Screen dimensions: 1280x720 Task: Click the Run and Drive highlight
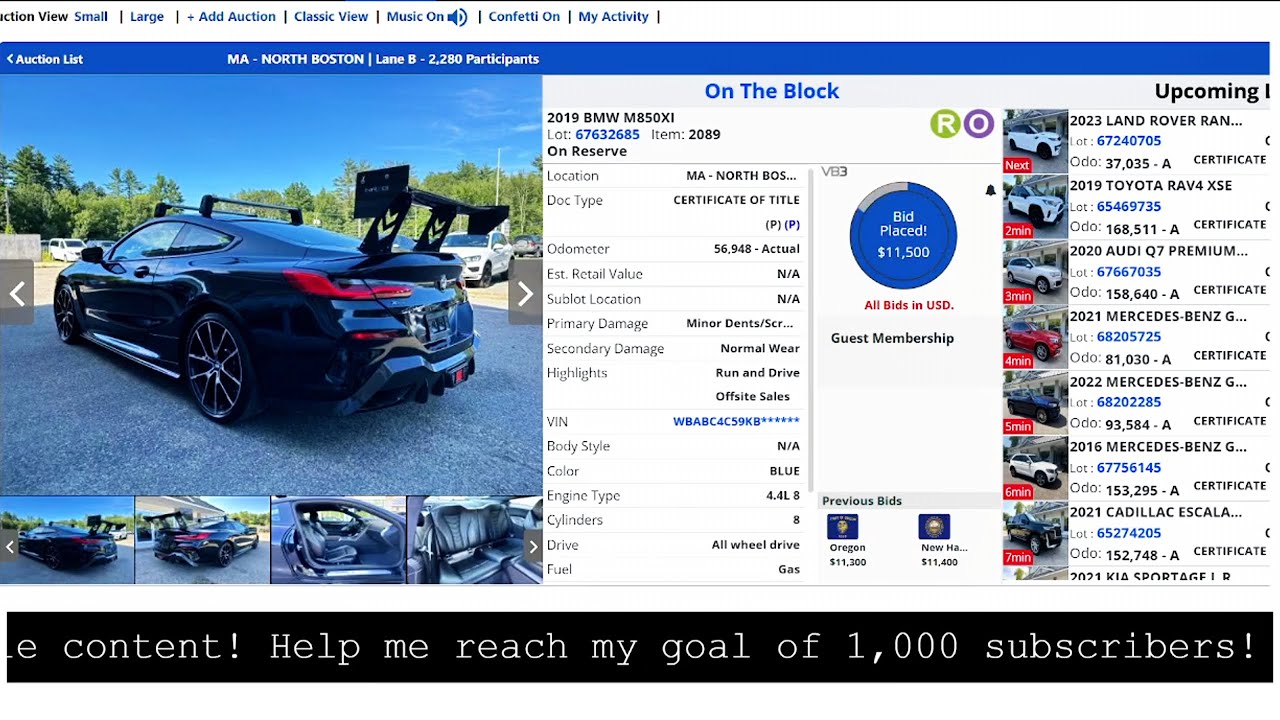click(758, 373)
